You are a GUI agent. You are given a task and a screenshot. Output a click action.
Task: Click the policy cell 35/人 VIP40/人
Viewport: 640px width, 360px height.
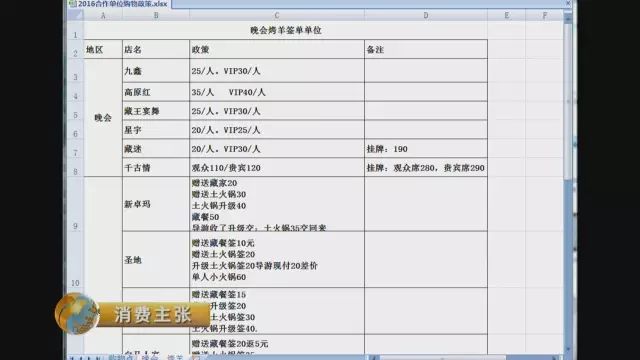coord(277,92)
